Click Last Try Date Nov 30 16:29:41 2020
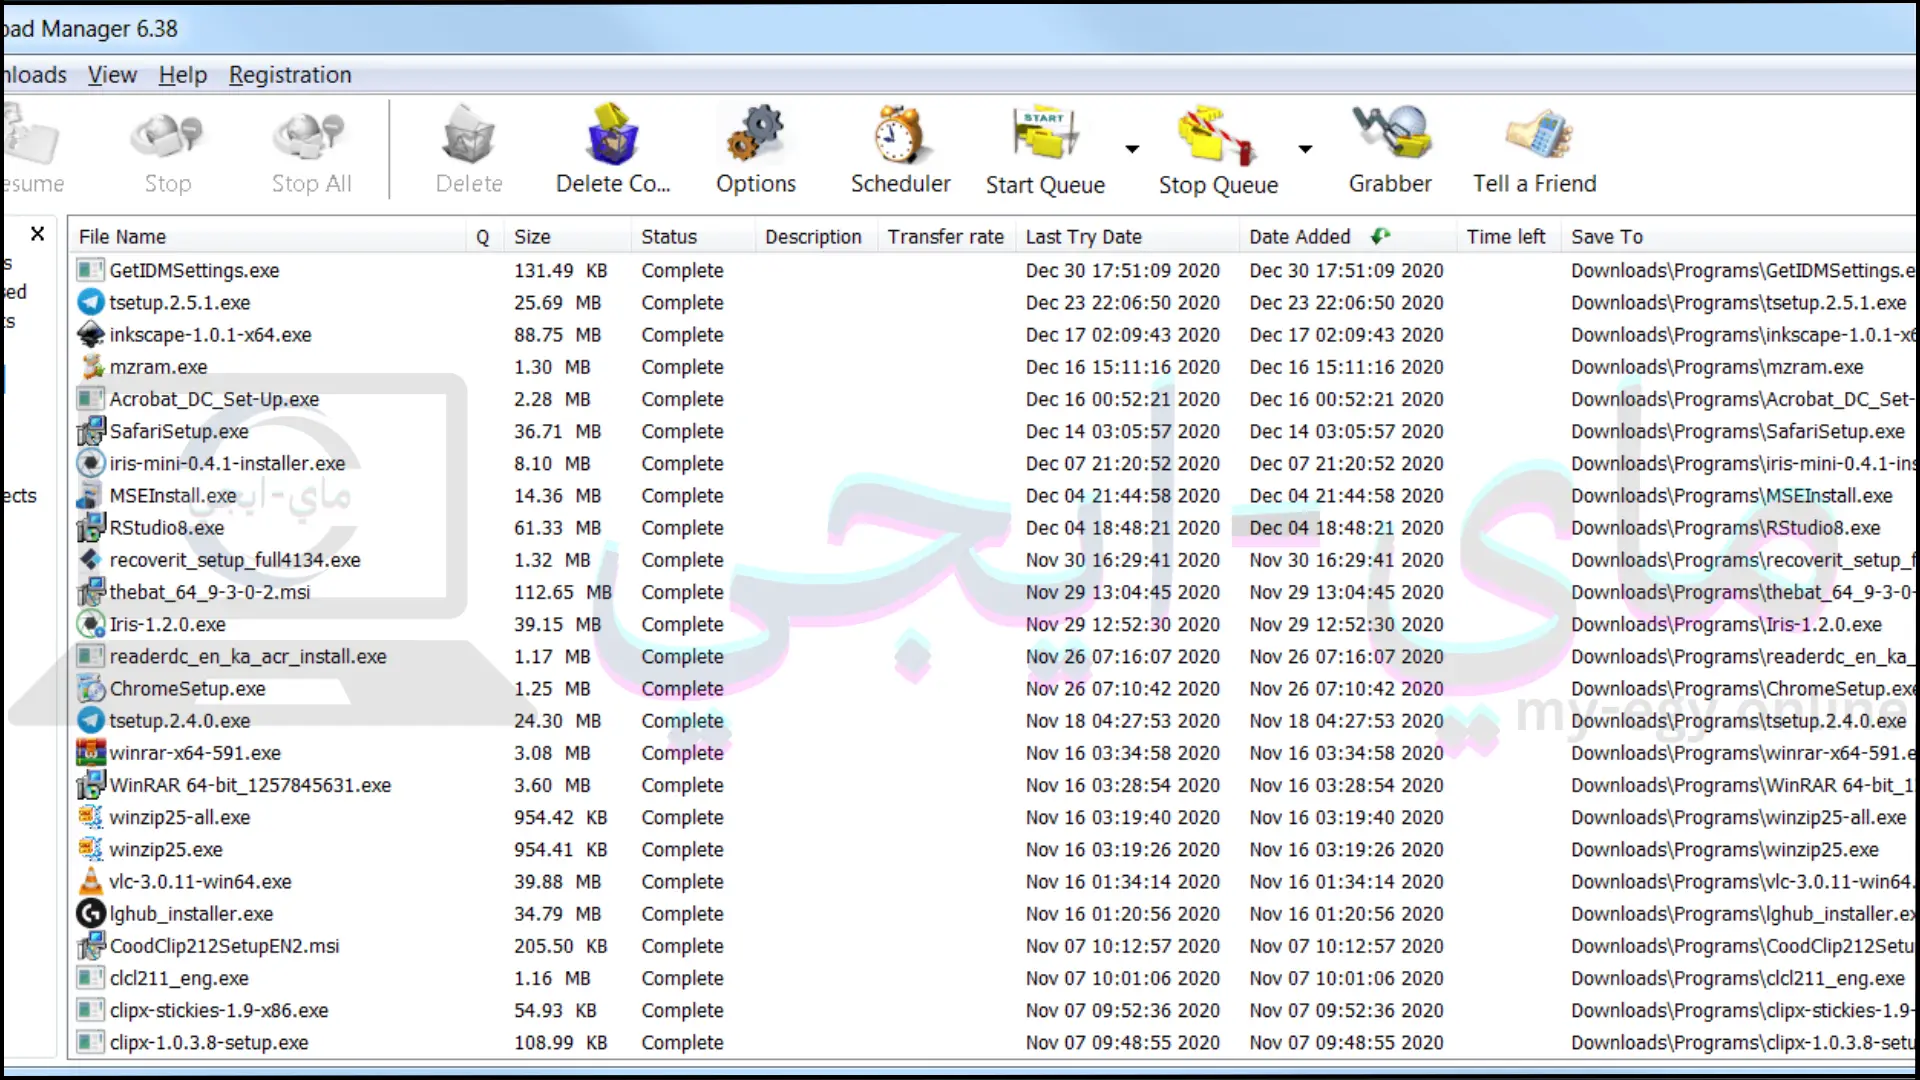 pyautogui.click(x=1123, y=560)
